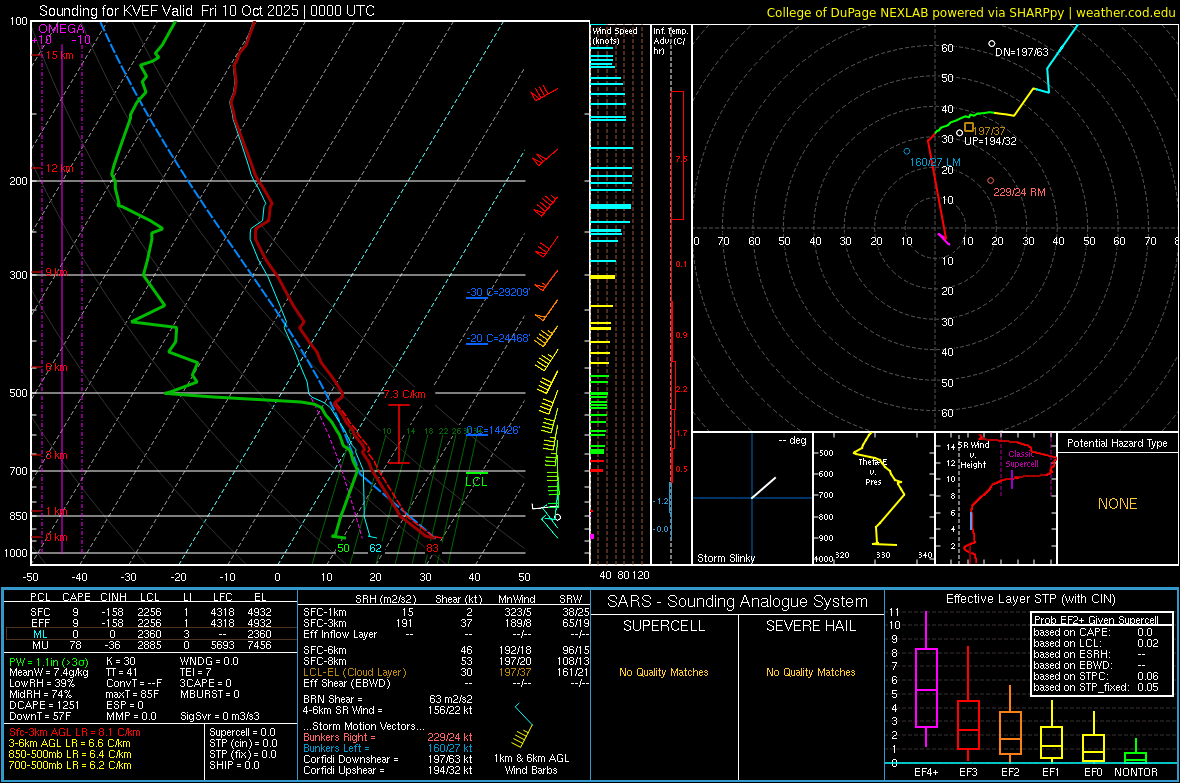Click the '-30 C=29209'' level label
The width and height of the screenshot is (1180, 783).
tap(498, 292)
